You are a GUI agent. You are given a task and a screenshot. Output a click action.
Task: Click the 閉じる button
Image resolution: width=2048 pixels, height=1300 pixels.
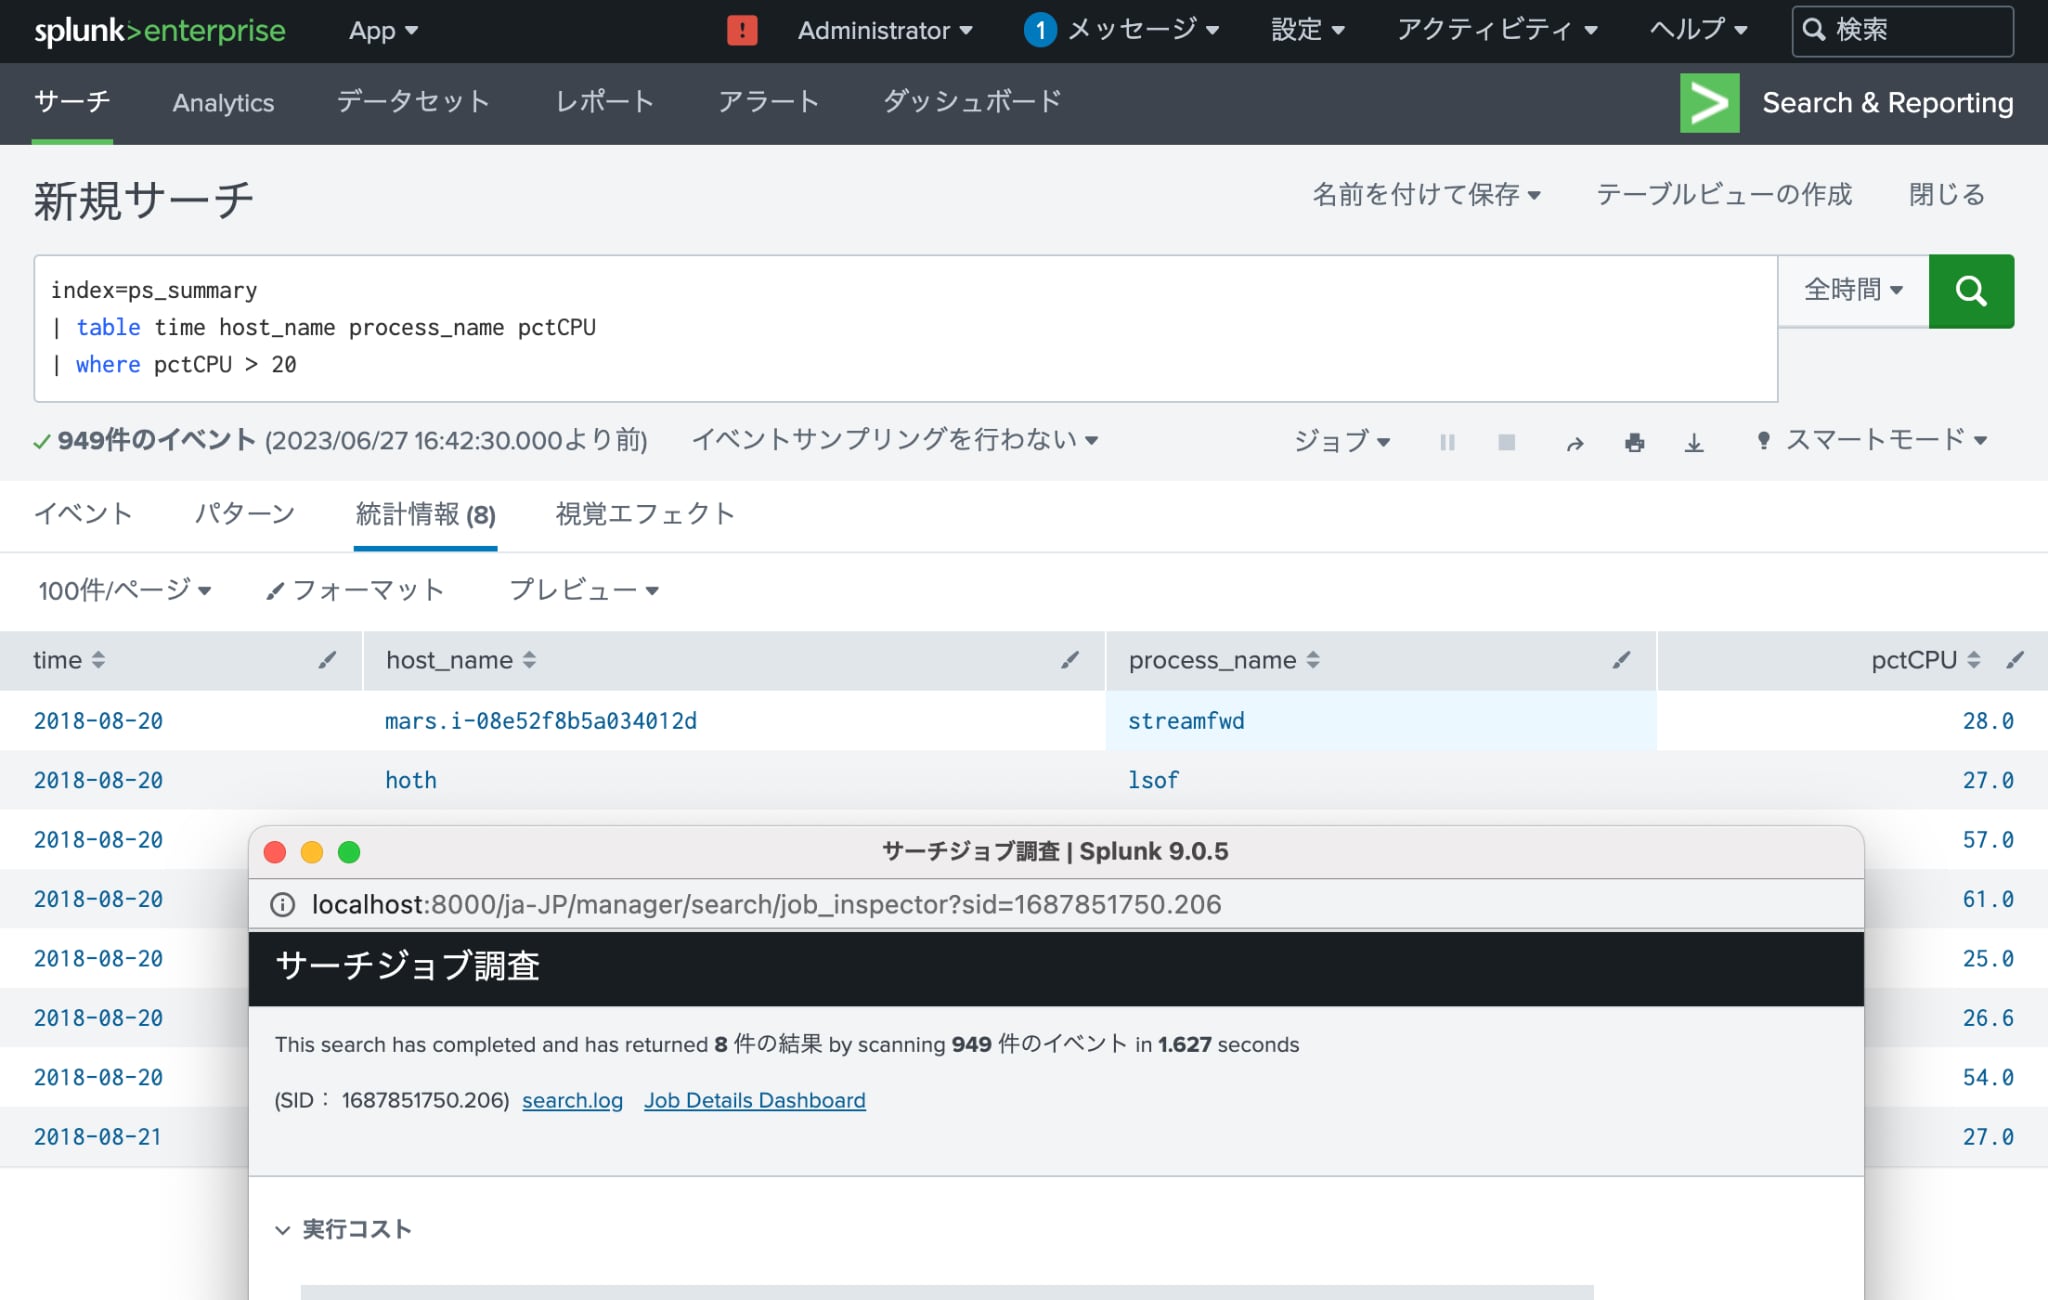pos(1946,194)
